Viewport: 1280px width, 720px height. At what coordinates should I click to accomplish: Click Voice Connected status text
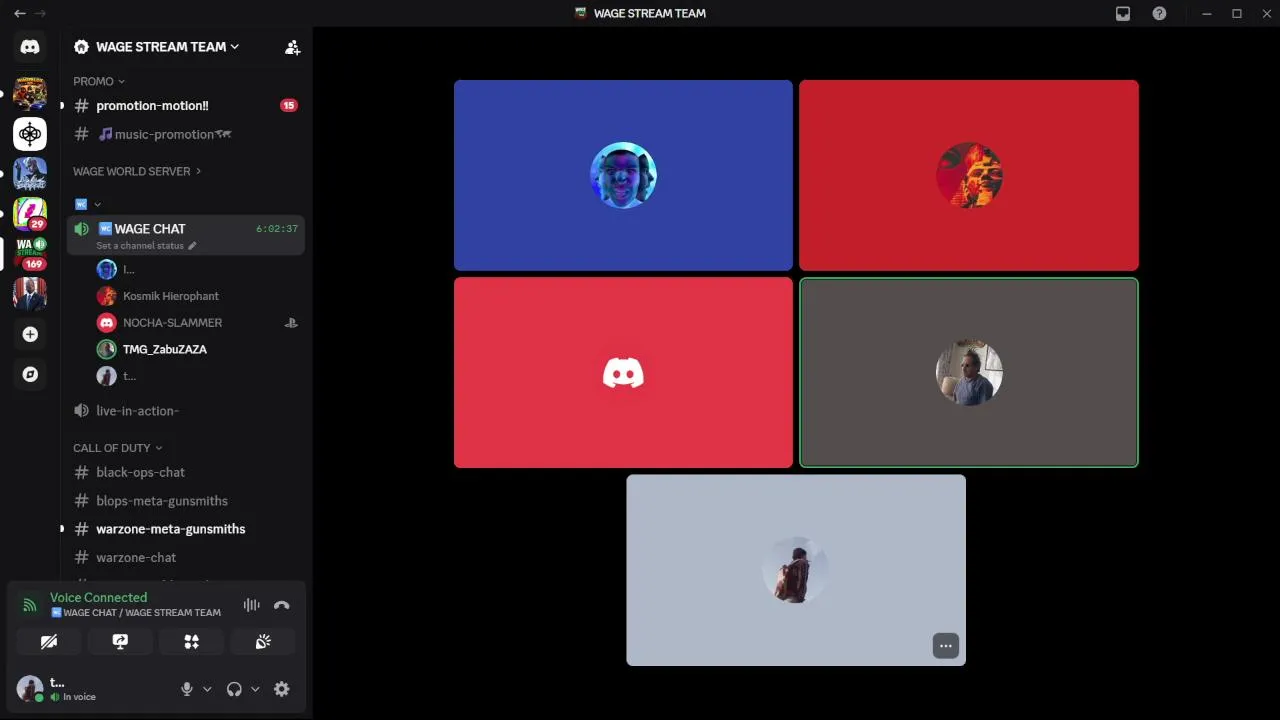[x=98, y=597]
